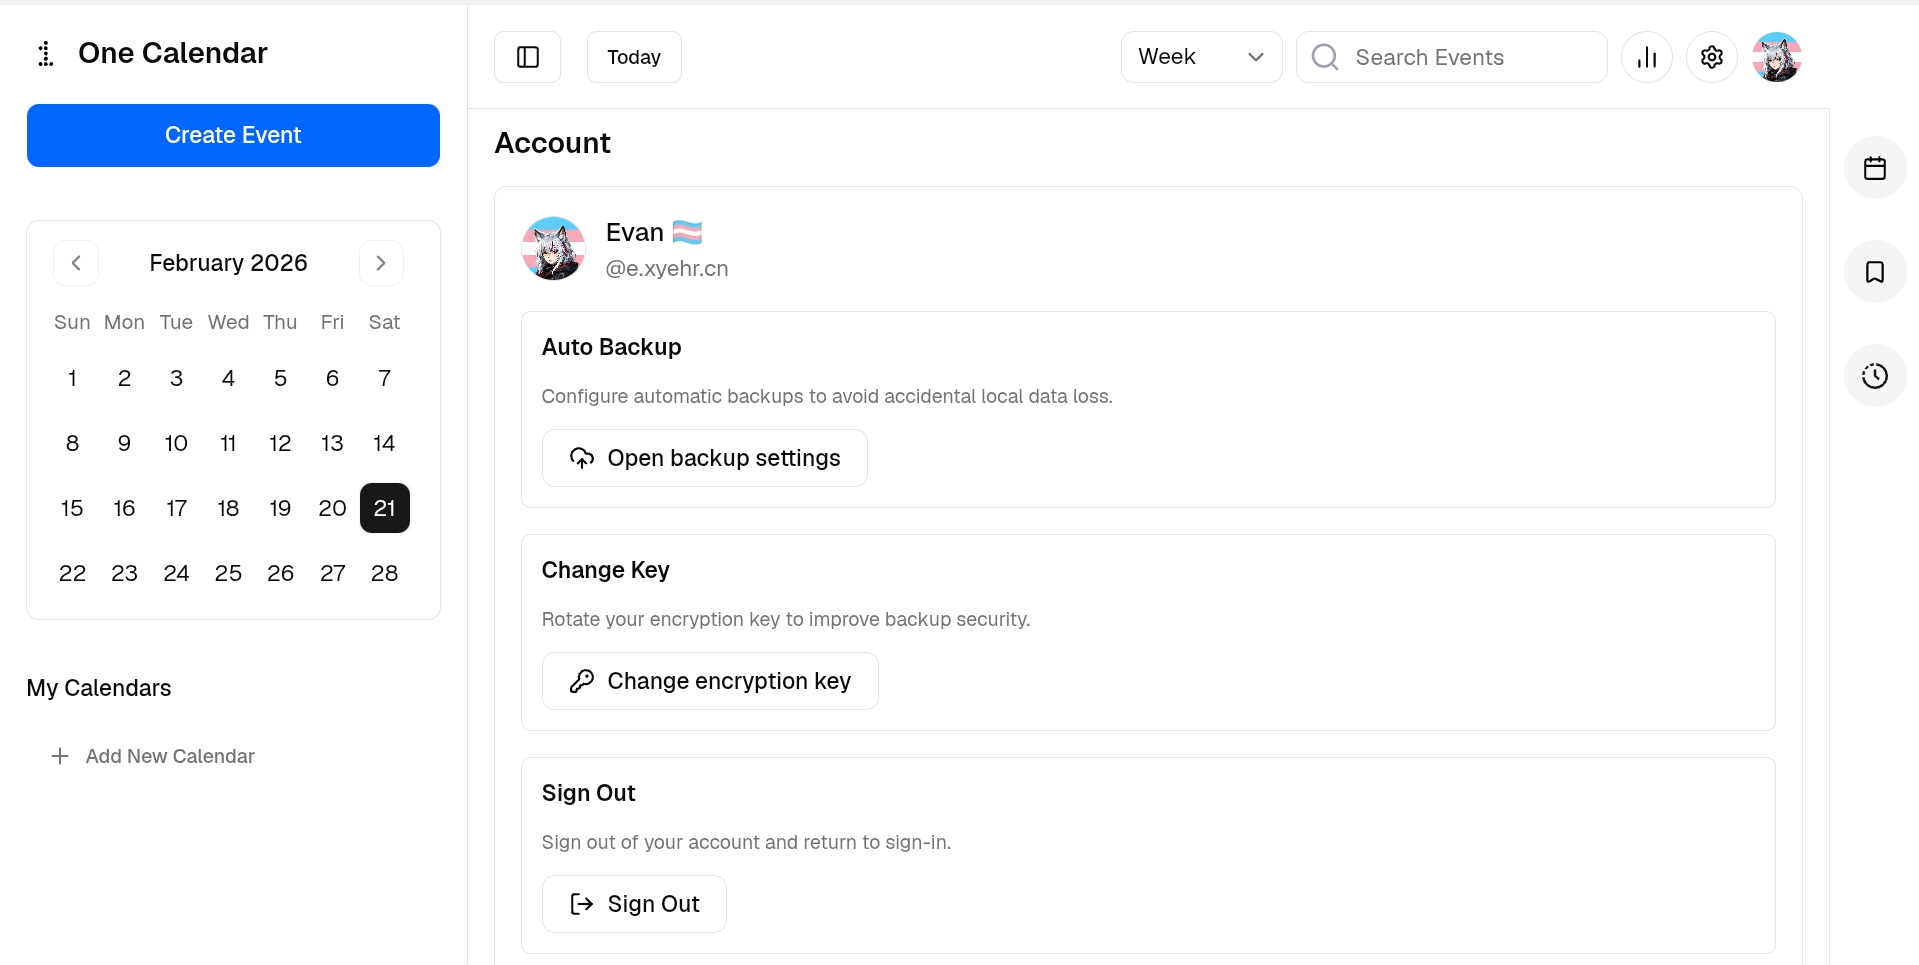Open the calendar icon in right rail

point(1874,168)
